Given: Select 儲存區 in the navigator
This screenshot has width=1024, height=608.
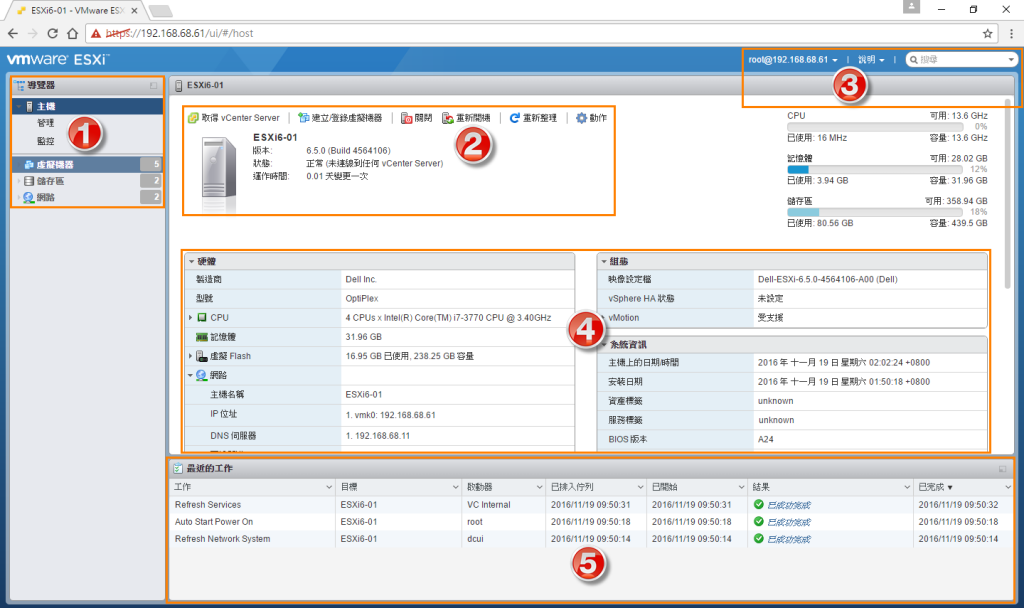Looking at the screenshot, I should tap(87, 181).
